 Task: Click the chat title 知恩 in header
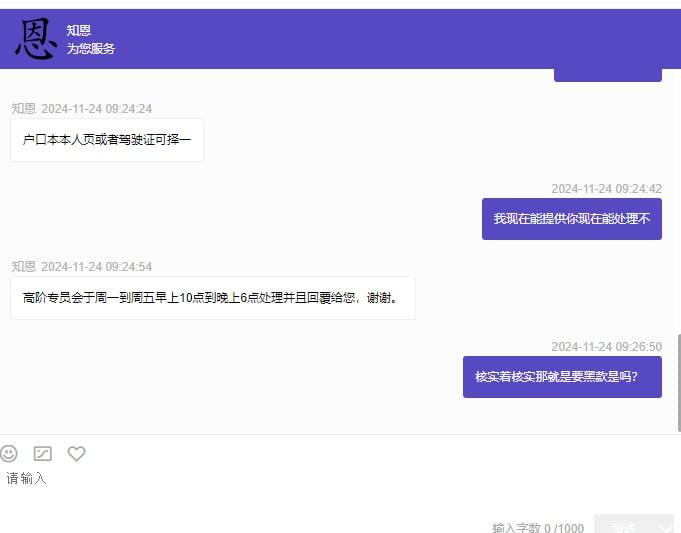click(x=78, y=31)
